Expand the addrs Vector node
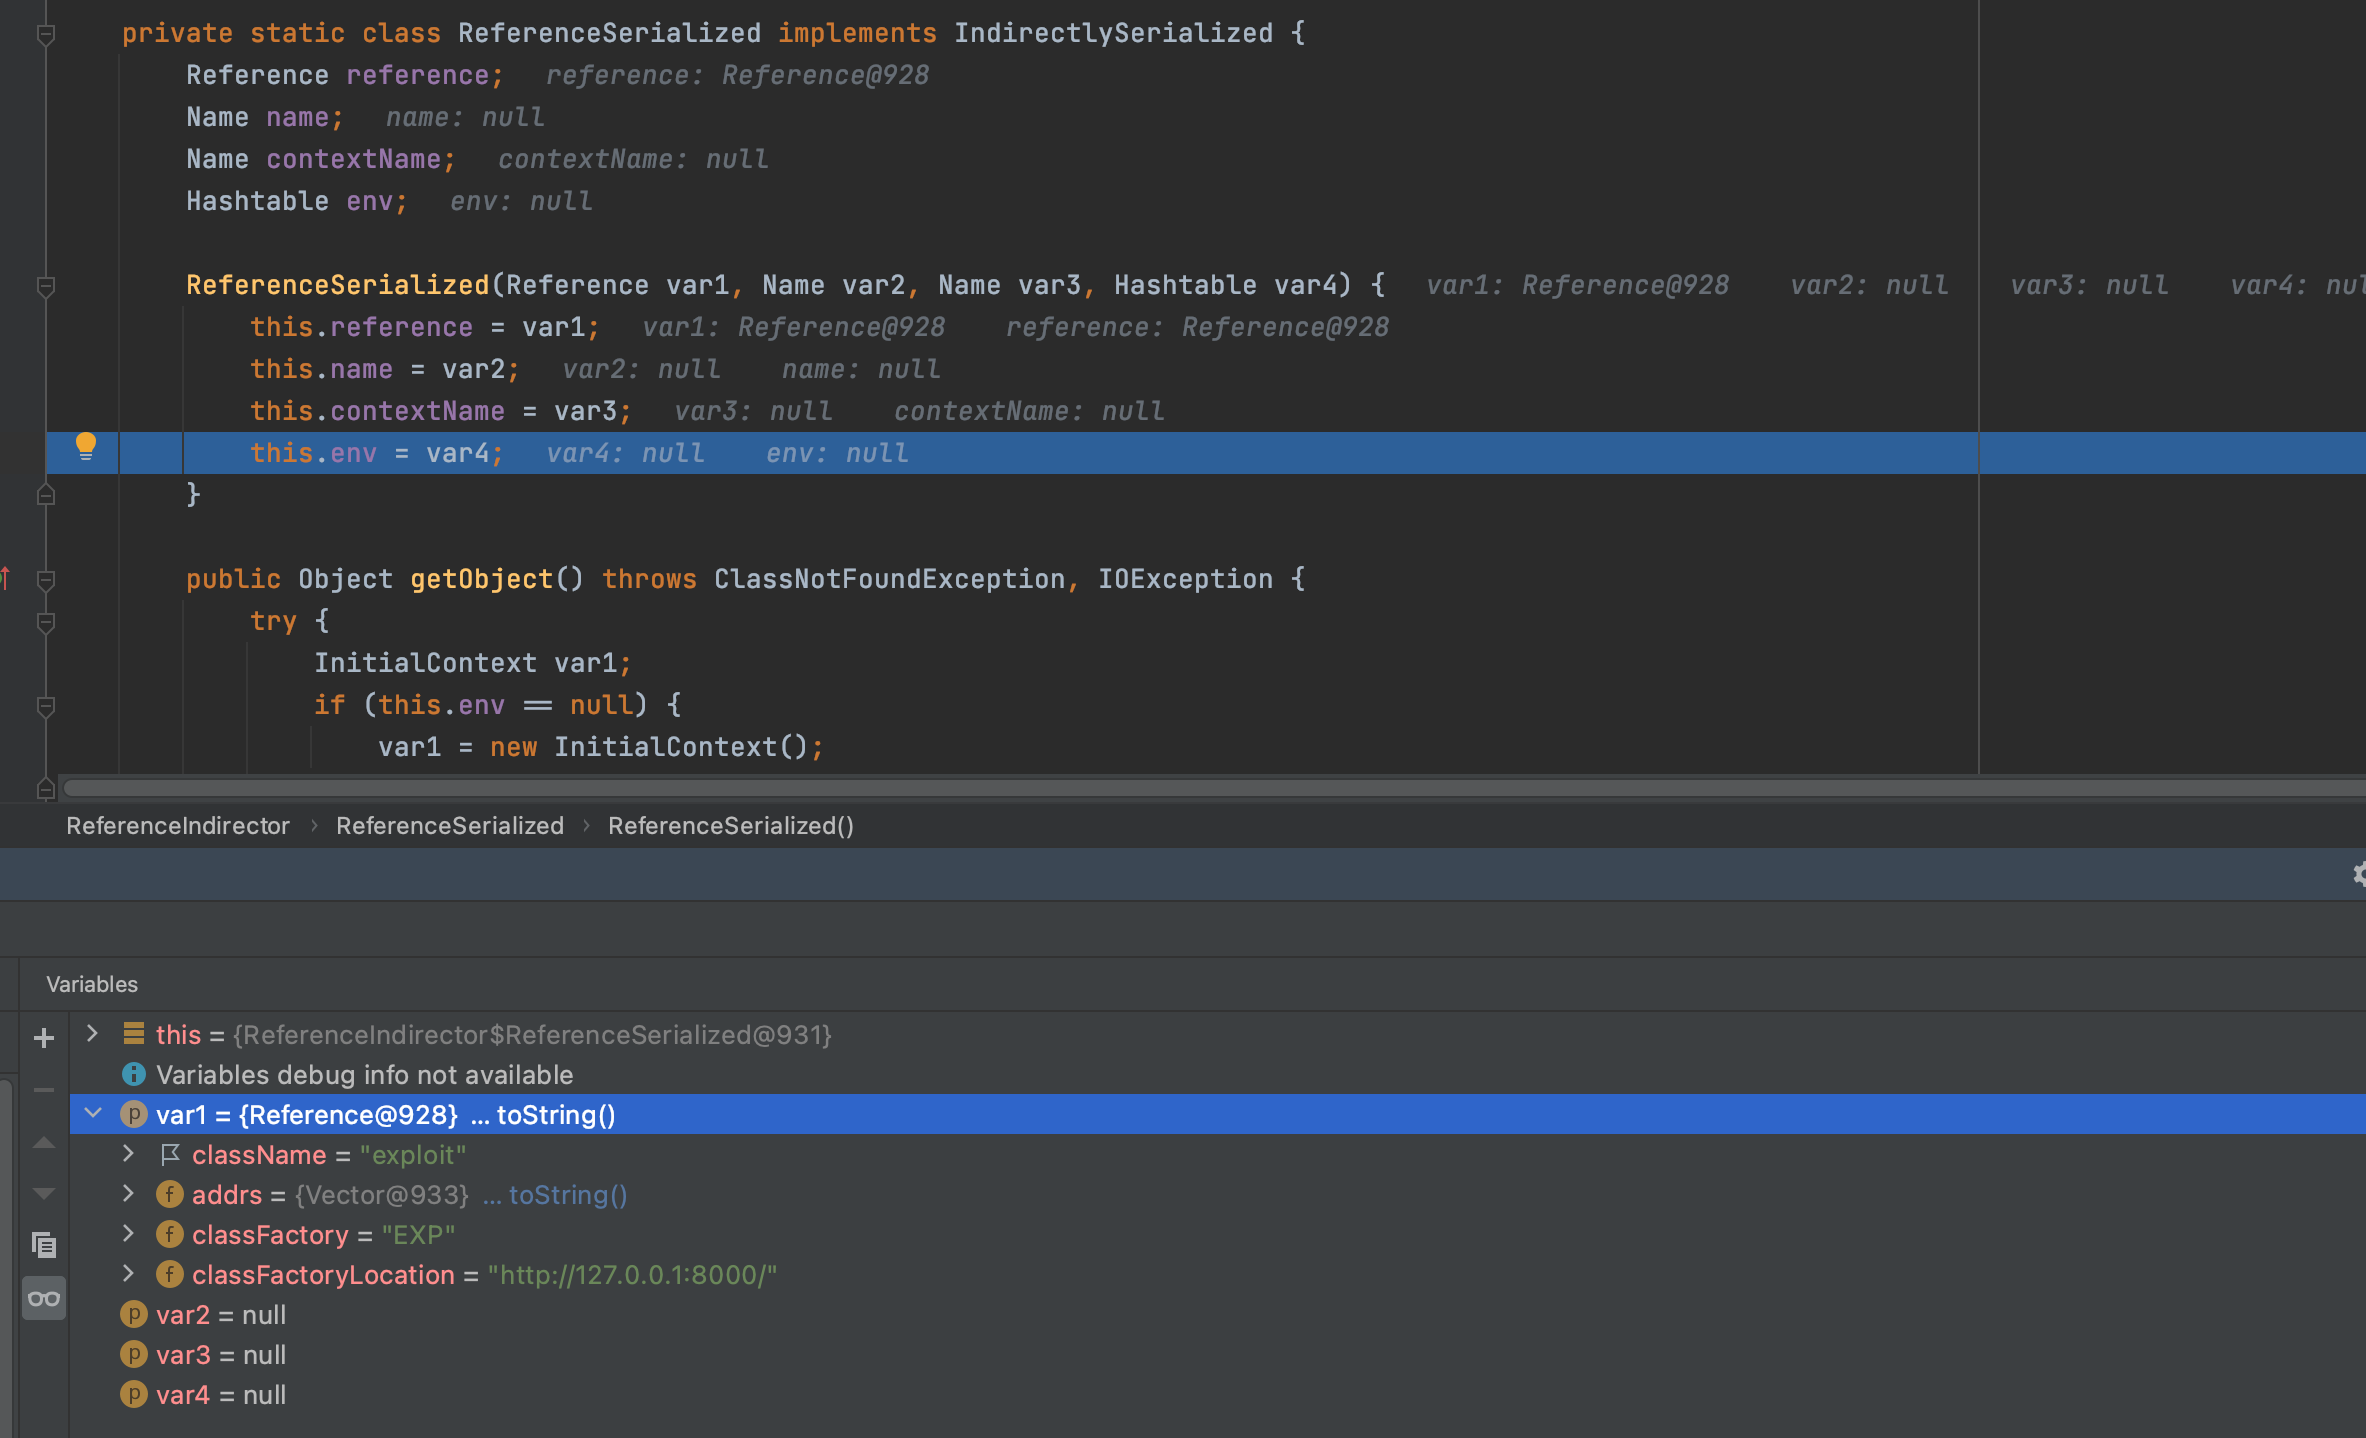Screen dimensions: 2366x1438 pos(128,1193)
